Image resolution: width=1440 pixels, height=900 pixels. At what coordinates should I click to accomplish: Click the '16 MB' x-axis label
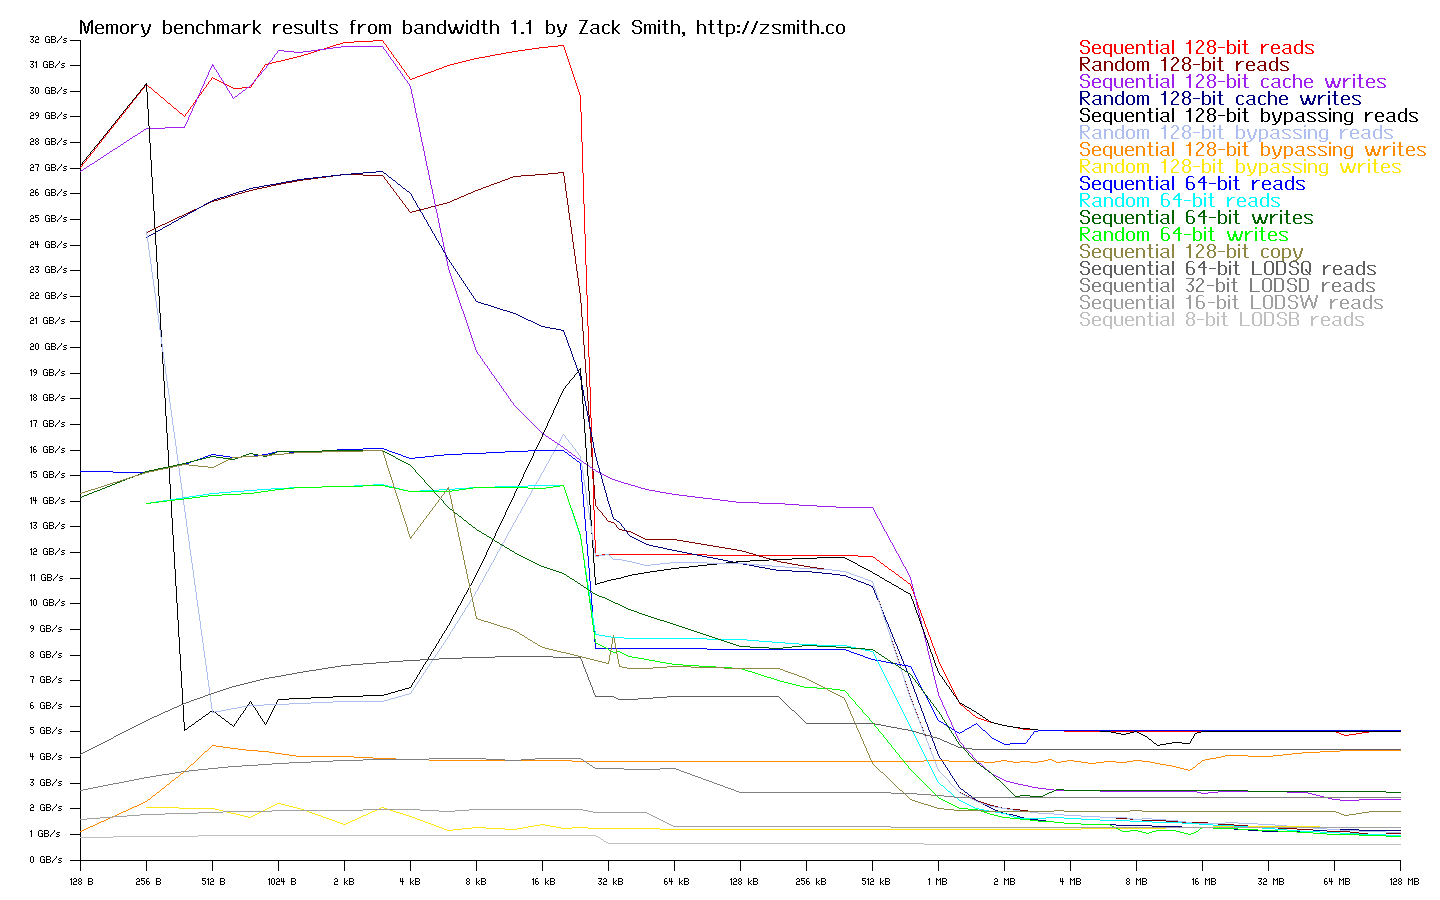click(1203, 882)
